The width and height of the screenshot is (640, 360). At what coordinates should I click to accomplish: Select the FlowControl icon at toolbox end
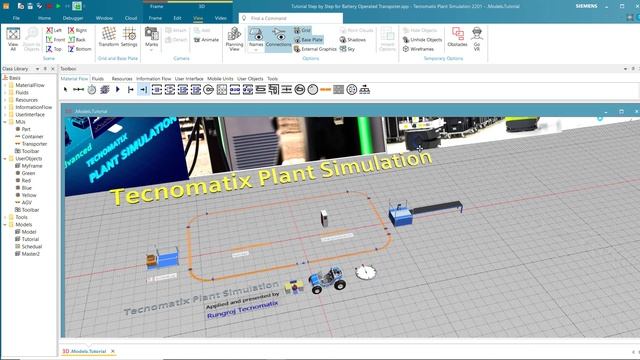[364, 89]
